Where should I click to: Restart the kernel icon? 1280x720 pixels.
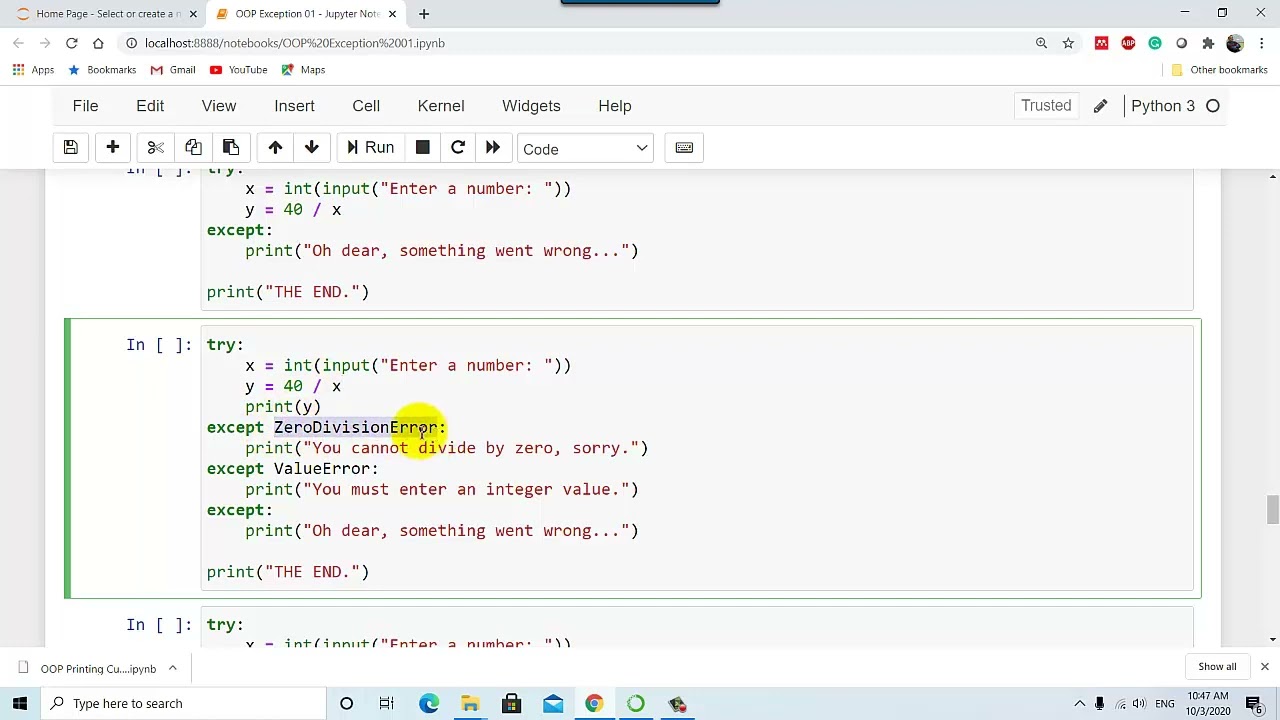coord(458,148)
